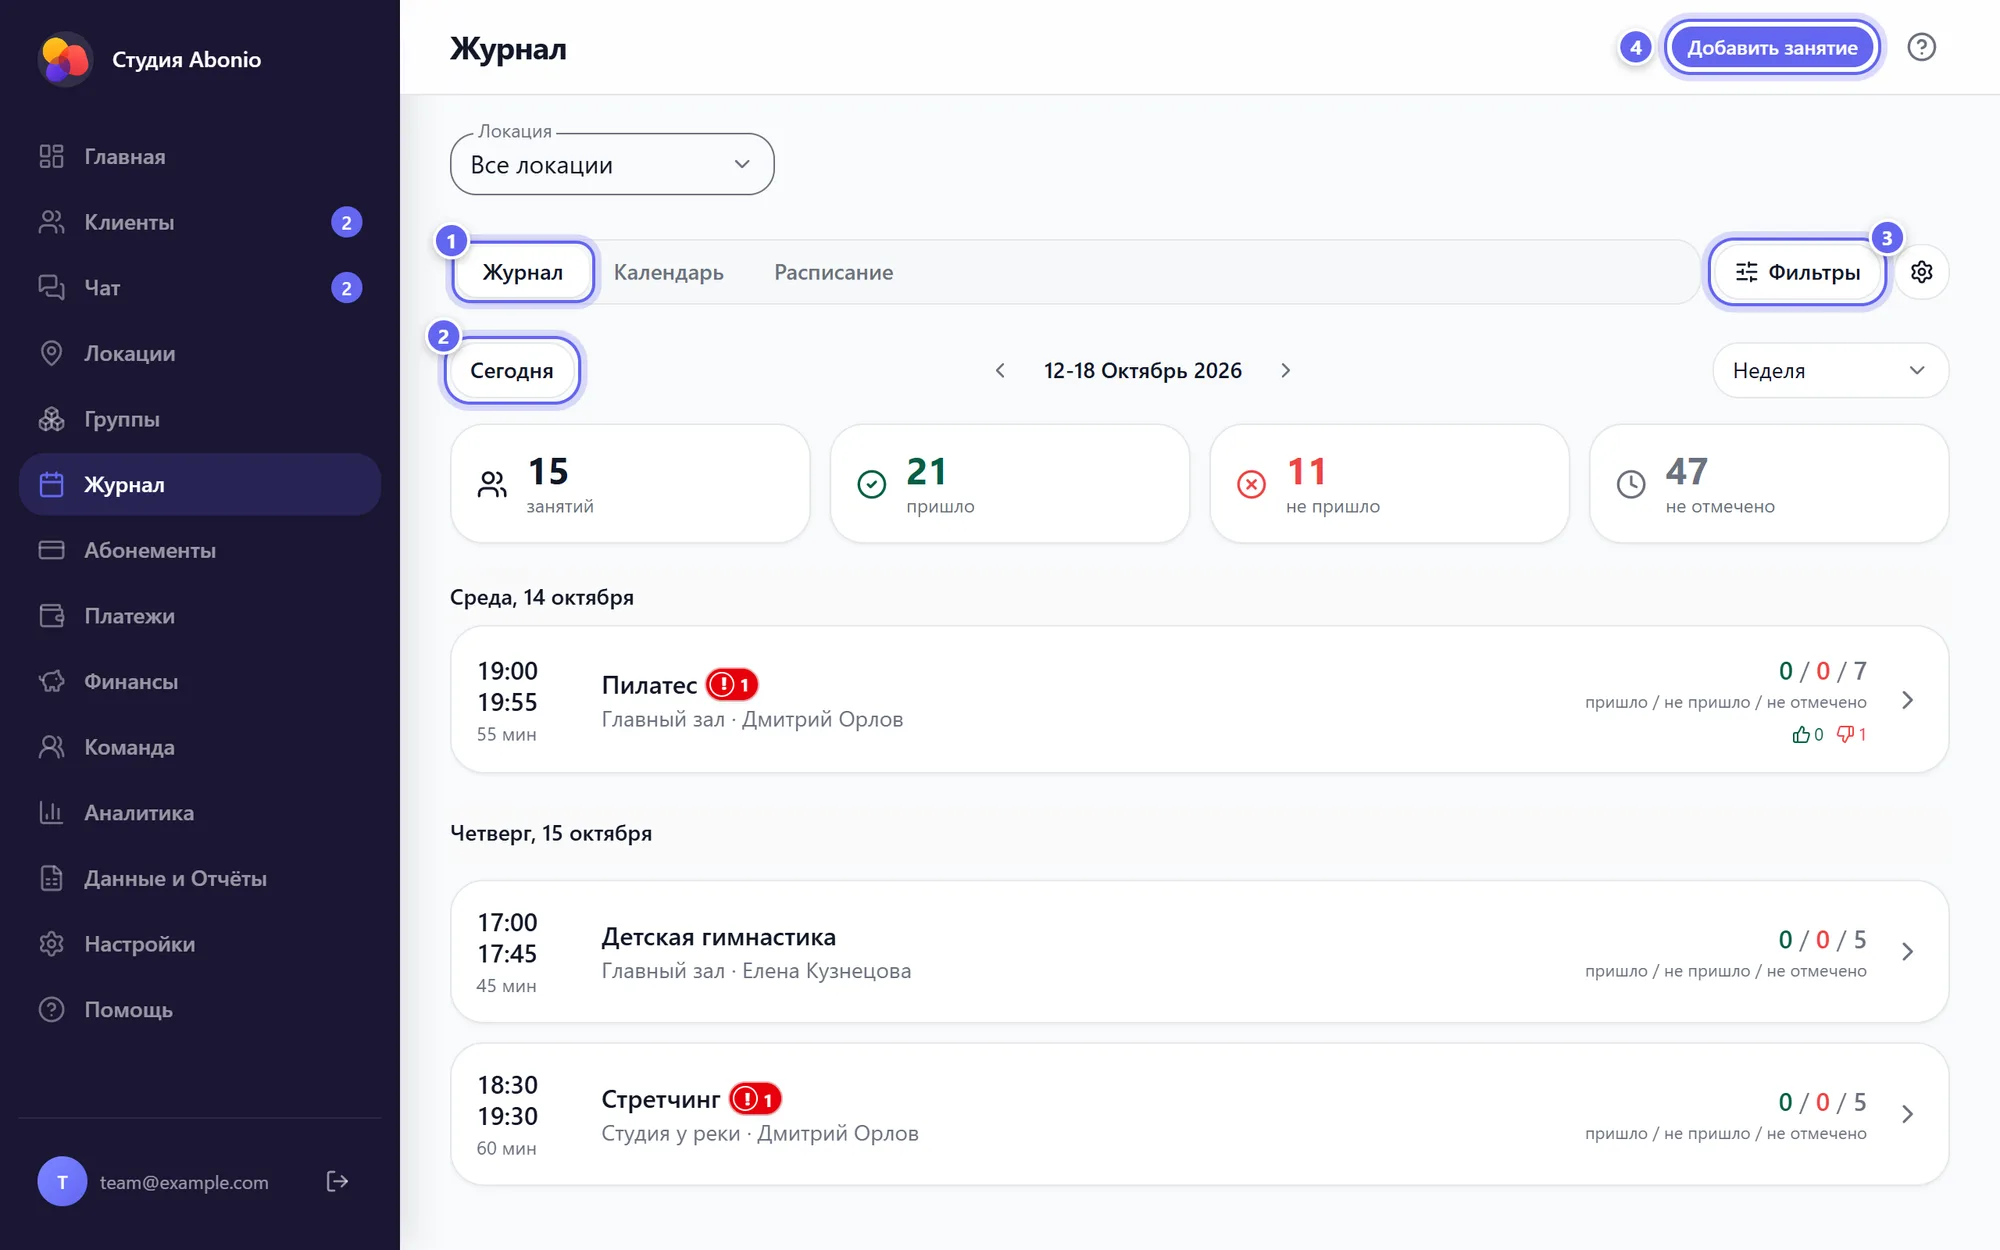Viewport: 2000px width, 1250px height.
Task: Jump to Сегодня
Action: coord(512,371)
